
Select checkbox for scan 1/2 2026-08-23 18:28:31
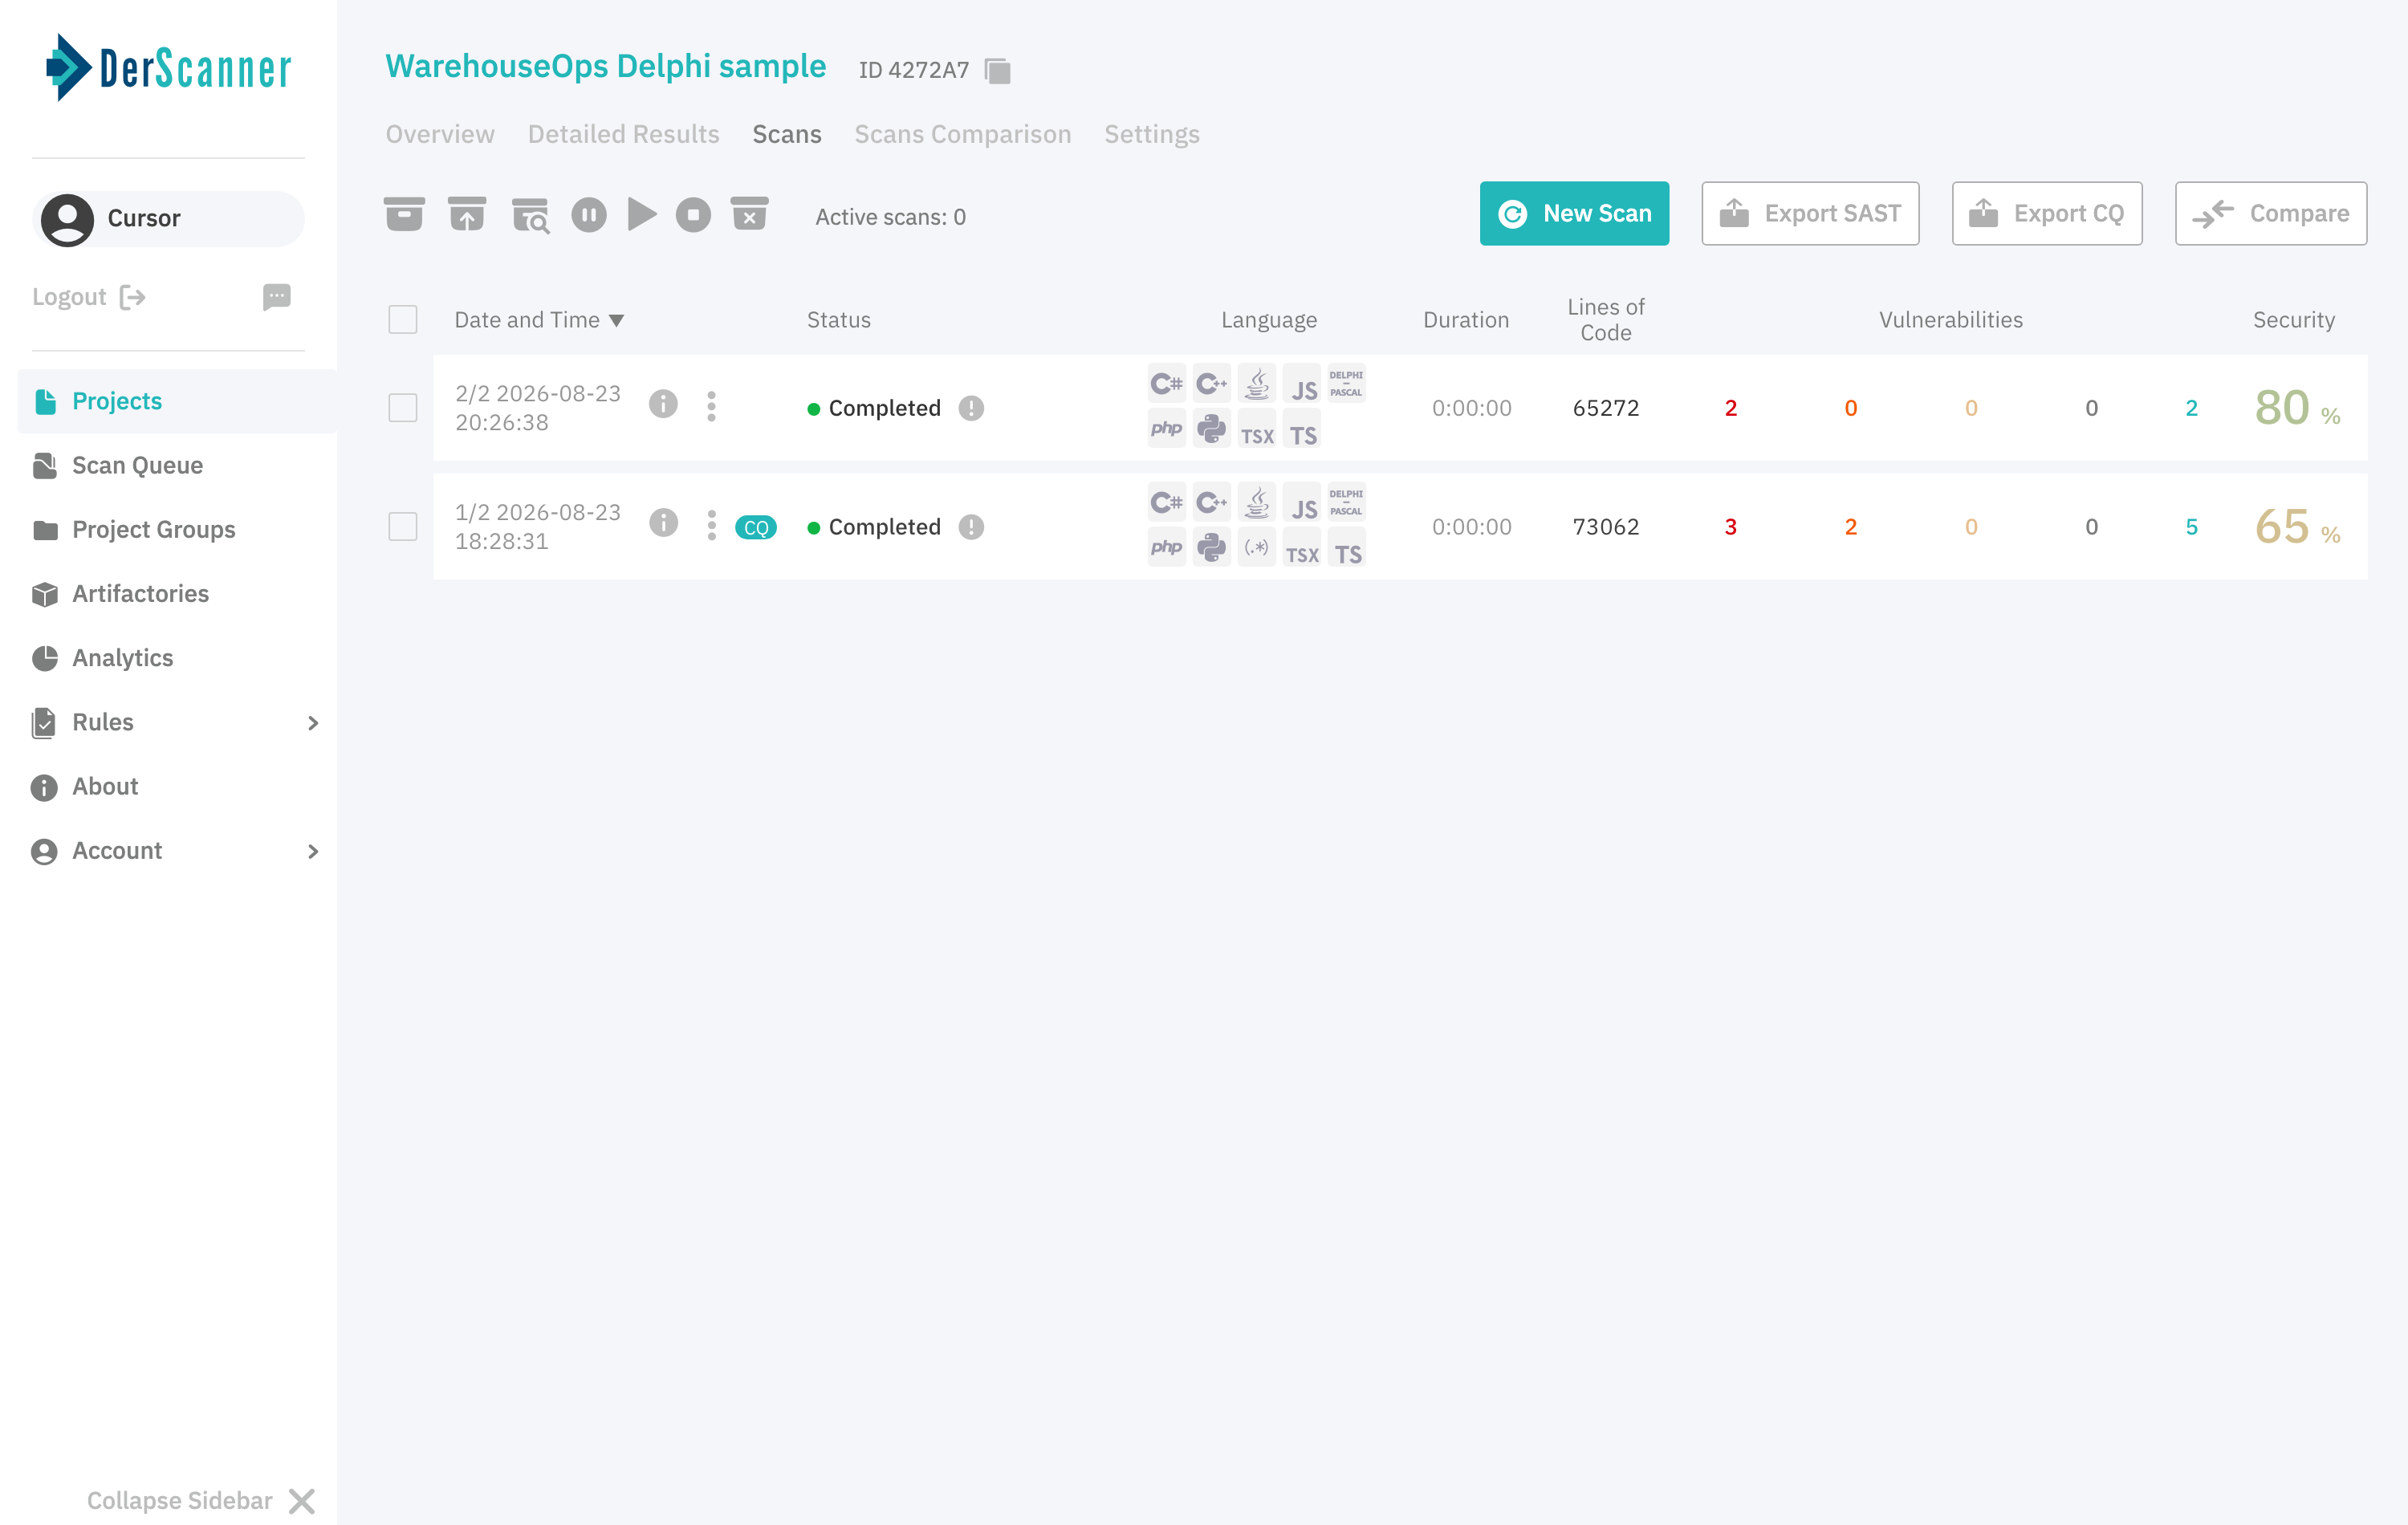[403, 527]
